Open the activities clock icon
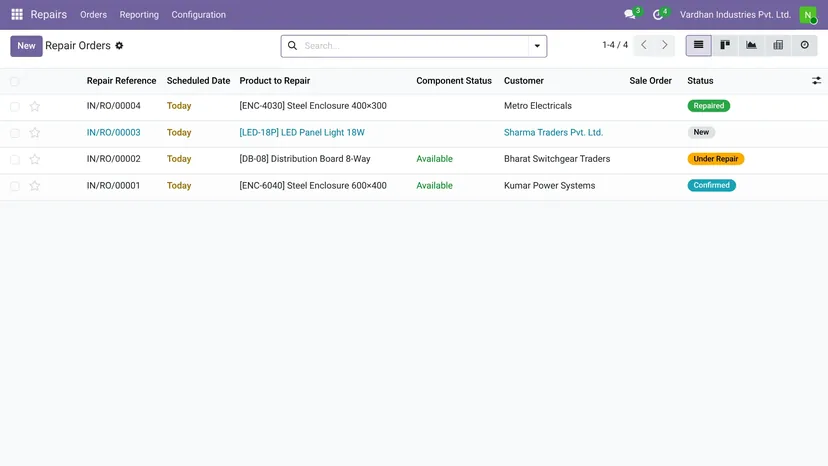The height and width of the screenshot is (466, 828). tap(657, 15)
